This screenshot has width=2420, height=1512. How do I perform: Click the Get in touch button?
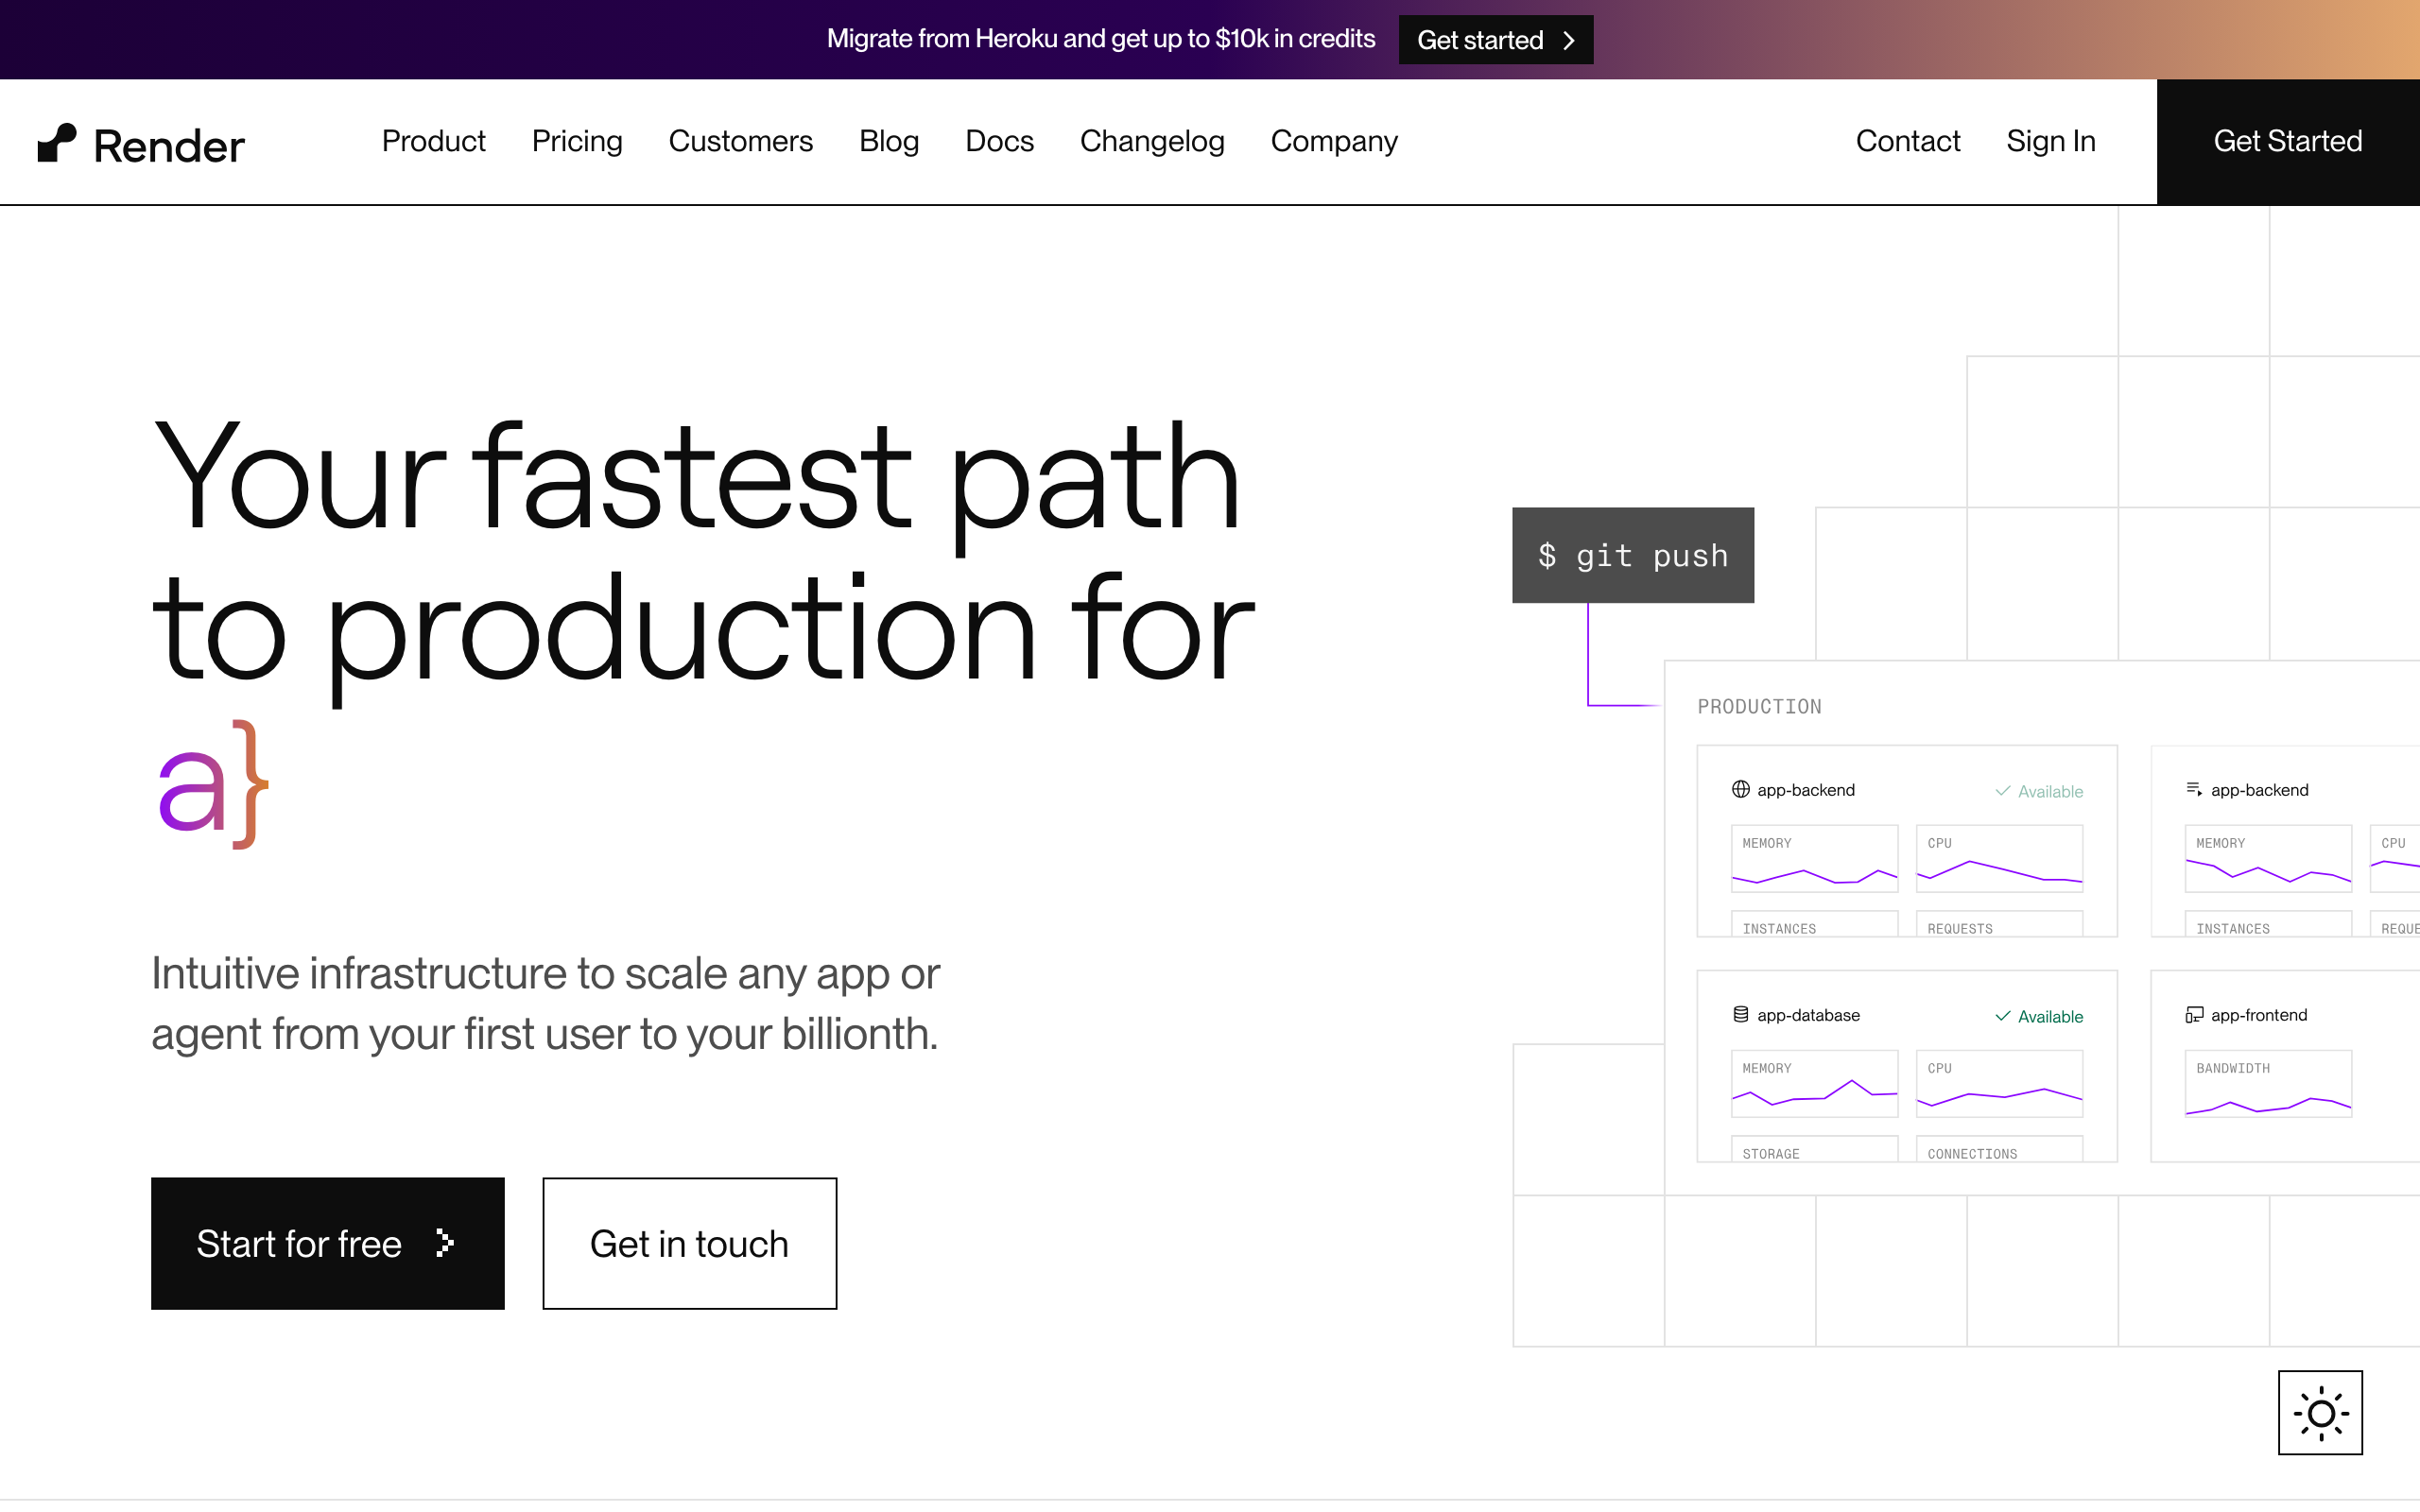(x=689, y=1243)
